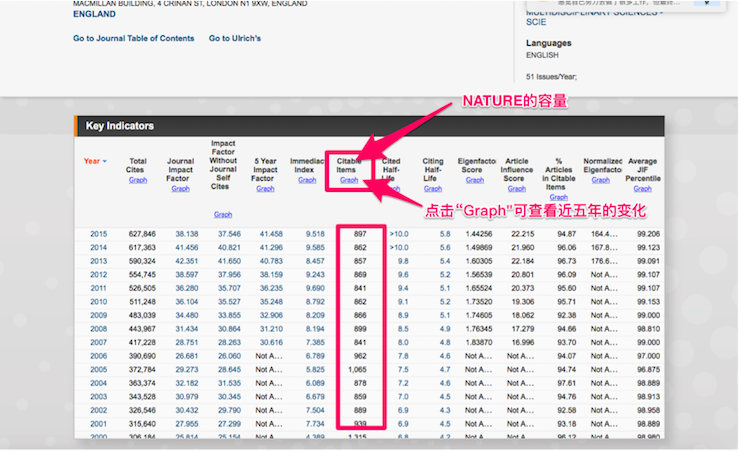
Task: Open Graph link under Eigenfactor Score
Action: pos(475,180)
